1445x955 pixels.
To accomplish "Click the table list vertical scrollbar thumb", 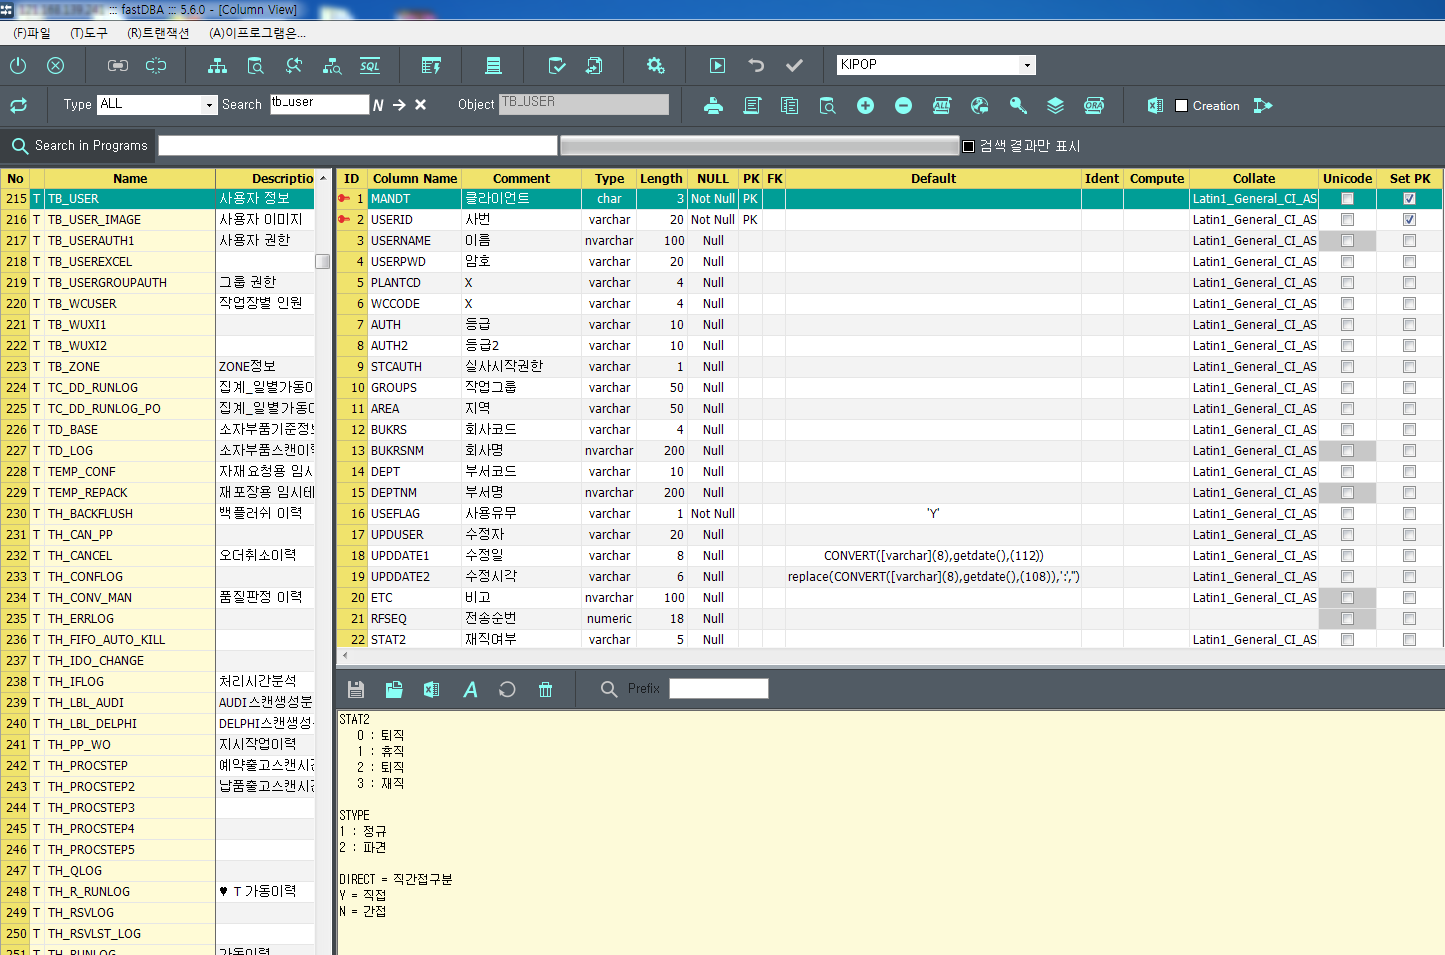I will [x=322, y=262].
